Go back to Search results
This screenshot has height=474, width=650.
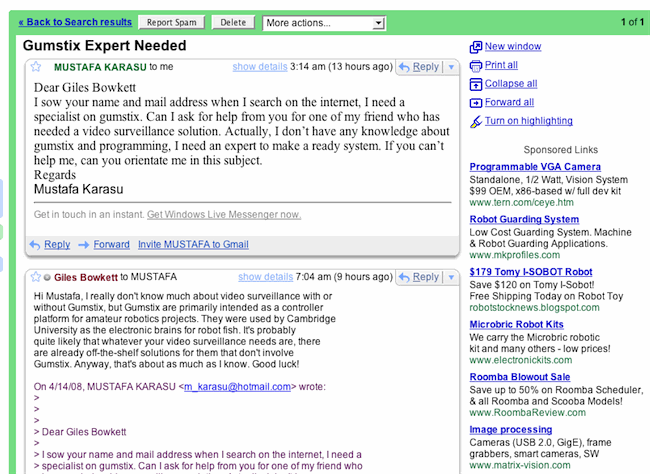coord(75,22)
